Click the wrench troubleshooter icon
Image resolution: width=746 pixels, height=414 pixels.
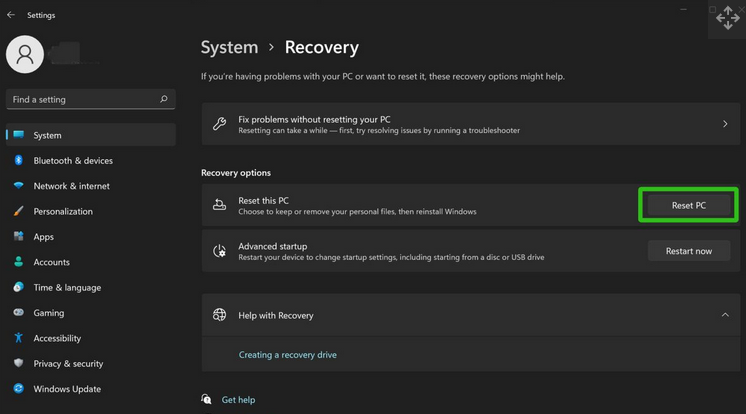pyautogui.click(x=219, y=124)
